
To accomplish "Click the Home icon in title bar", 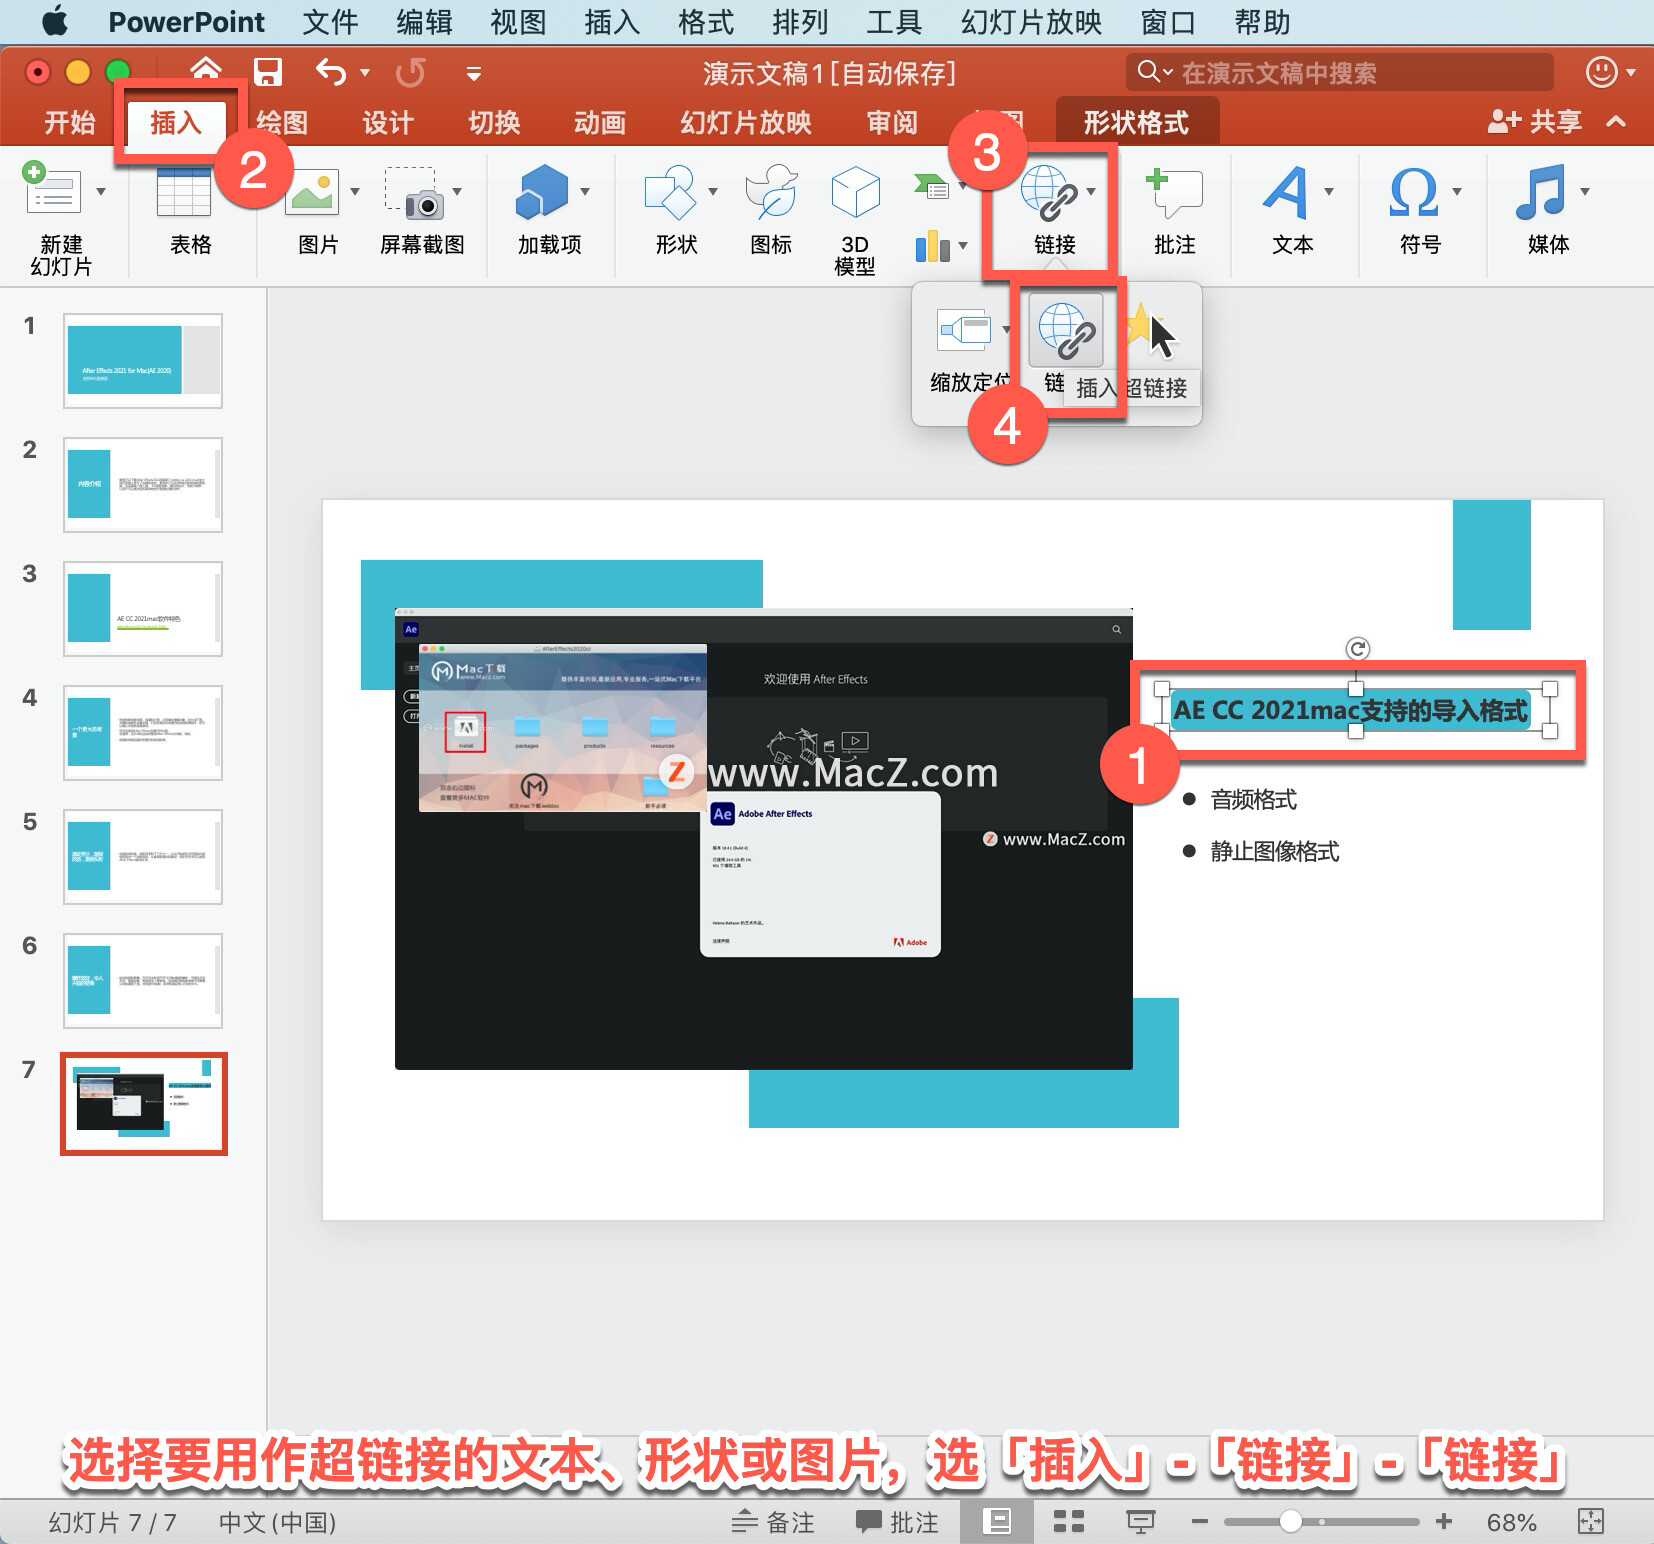I will 206,71.
